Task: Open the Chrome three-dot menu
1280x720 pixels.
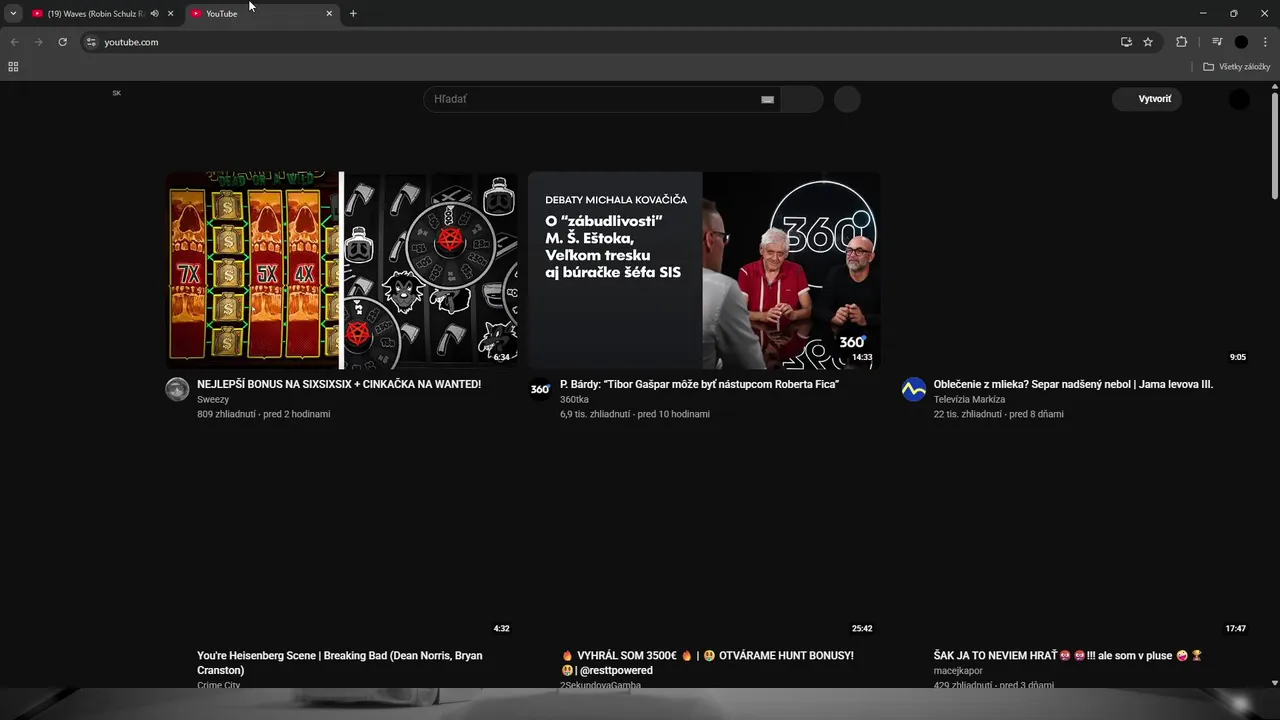Action: tap(1266, 42)
